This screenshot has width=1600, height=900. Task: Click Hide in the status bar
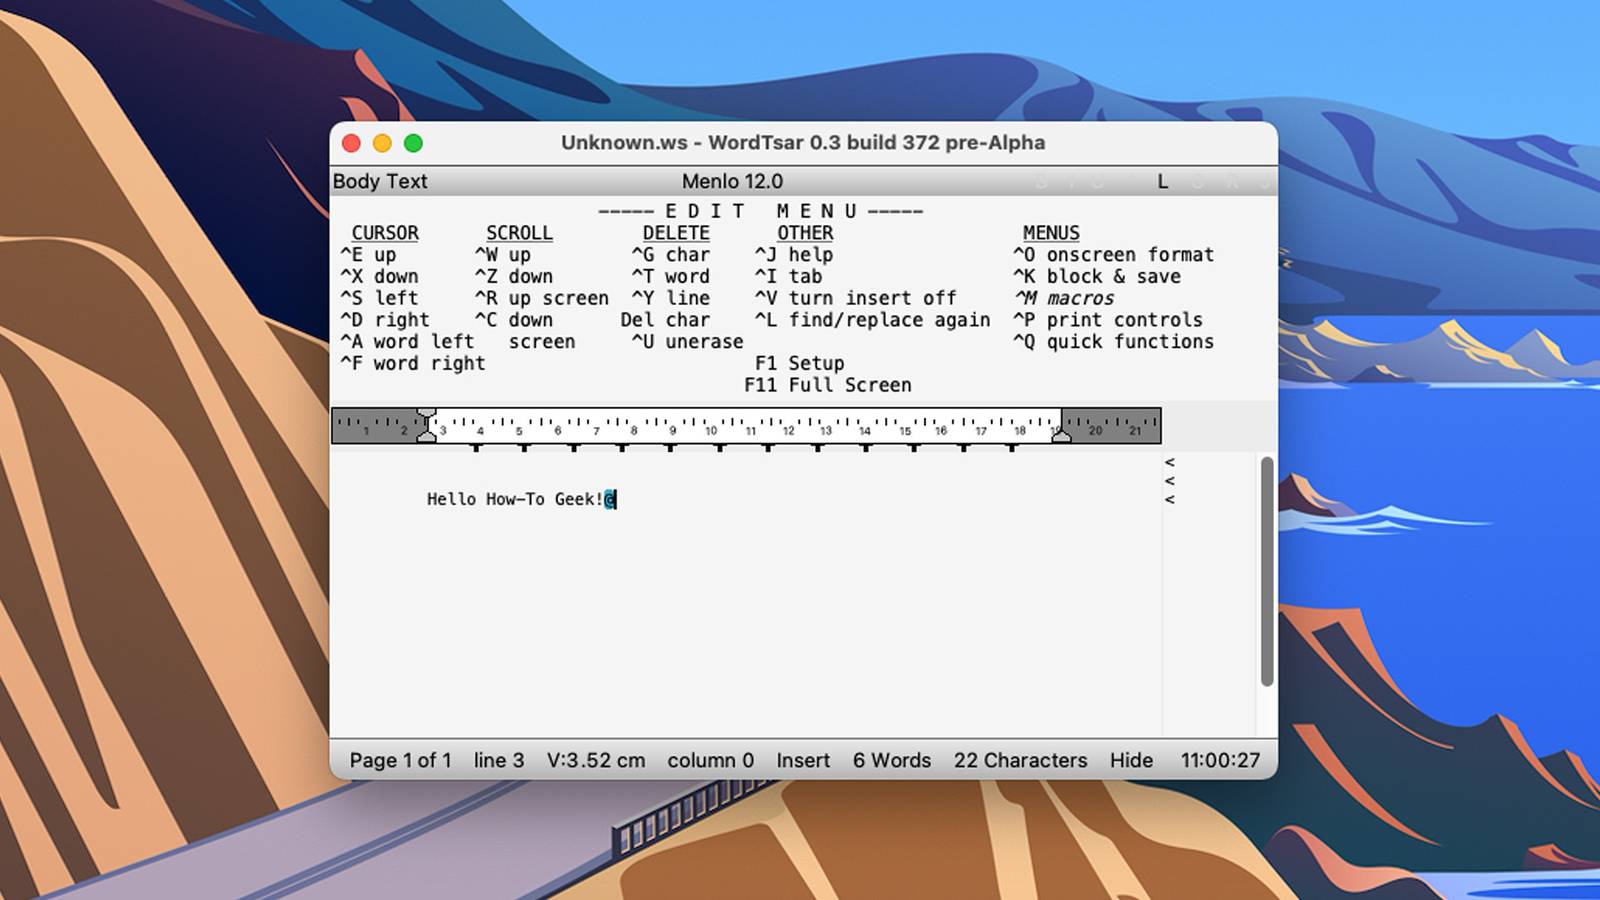[x=1131, y=760]
